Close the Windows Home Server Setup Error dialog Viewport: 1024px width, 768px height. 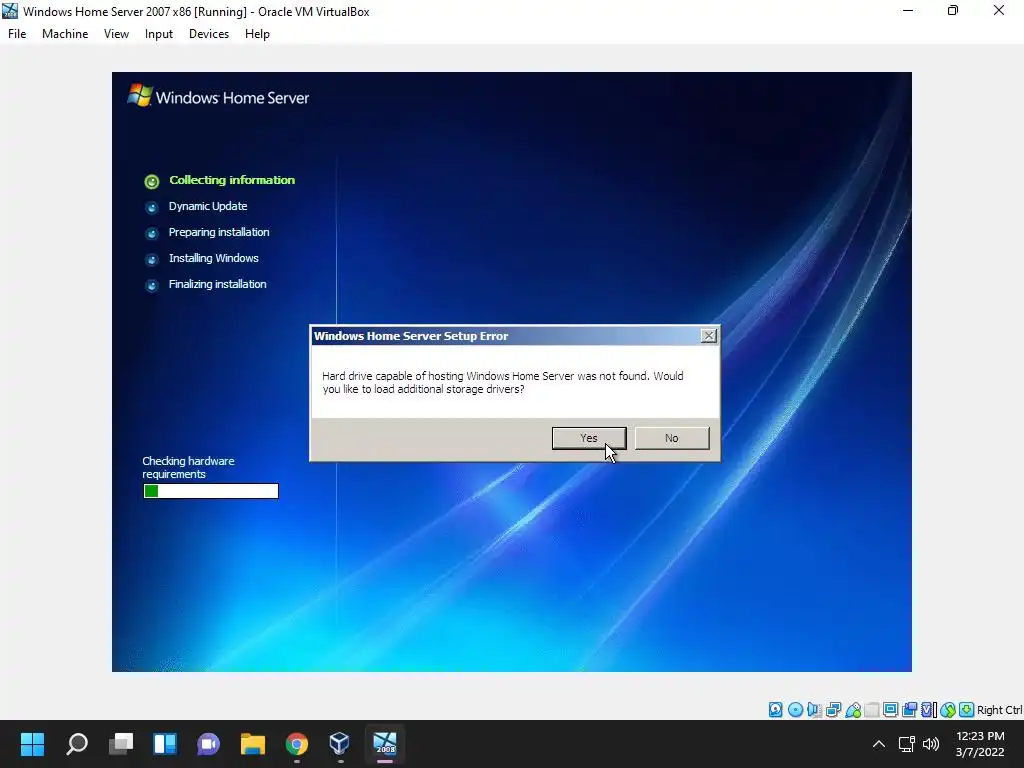click(709, 336)
